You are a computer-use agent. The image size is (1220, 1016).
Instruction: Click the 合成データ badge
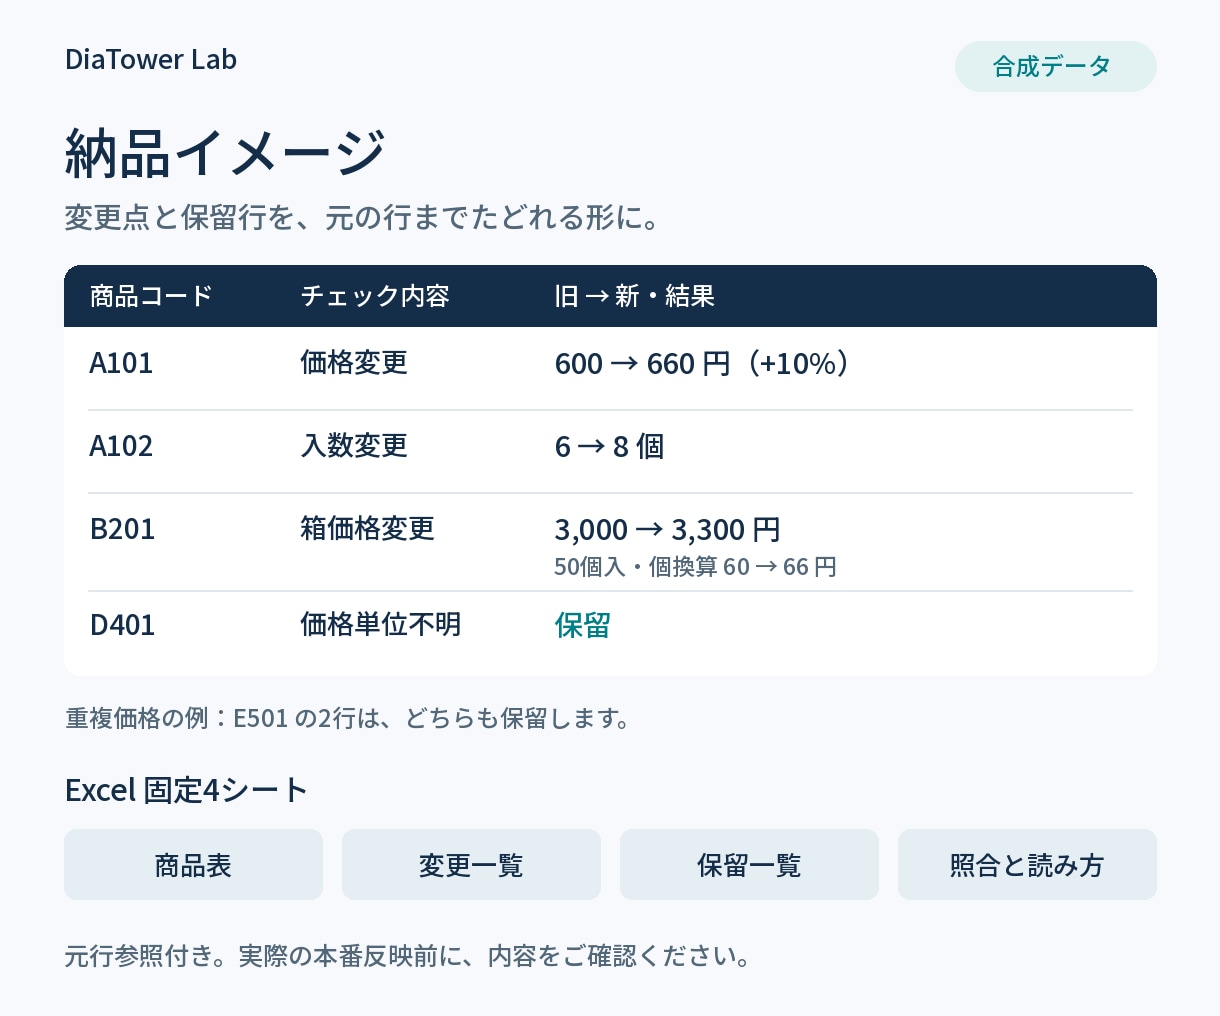point(1055,66)
